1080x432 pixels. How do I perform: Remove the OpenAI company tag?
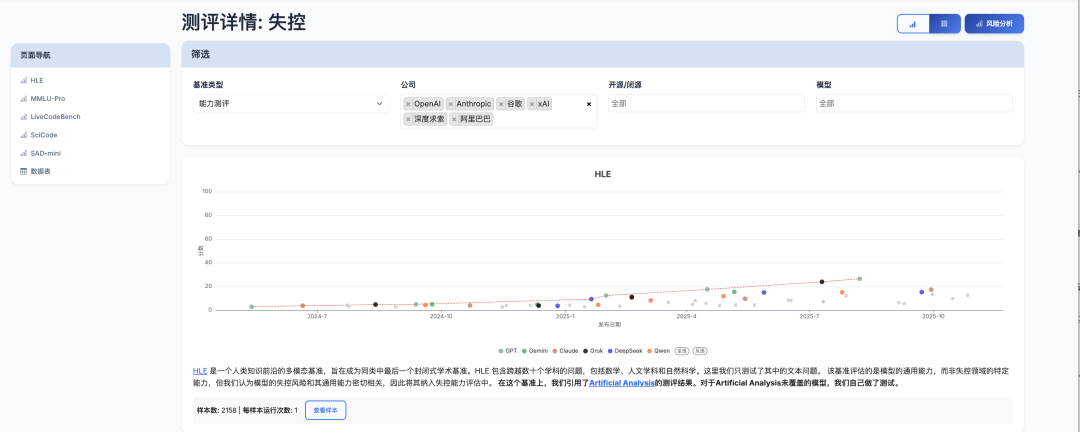408,104
